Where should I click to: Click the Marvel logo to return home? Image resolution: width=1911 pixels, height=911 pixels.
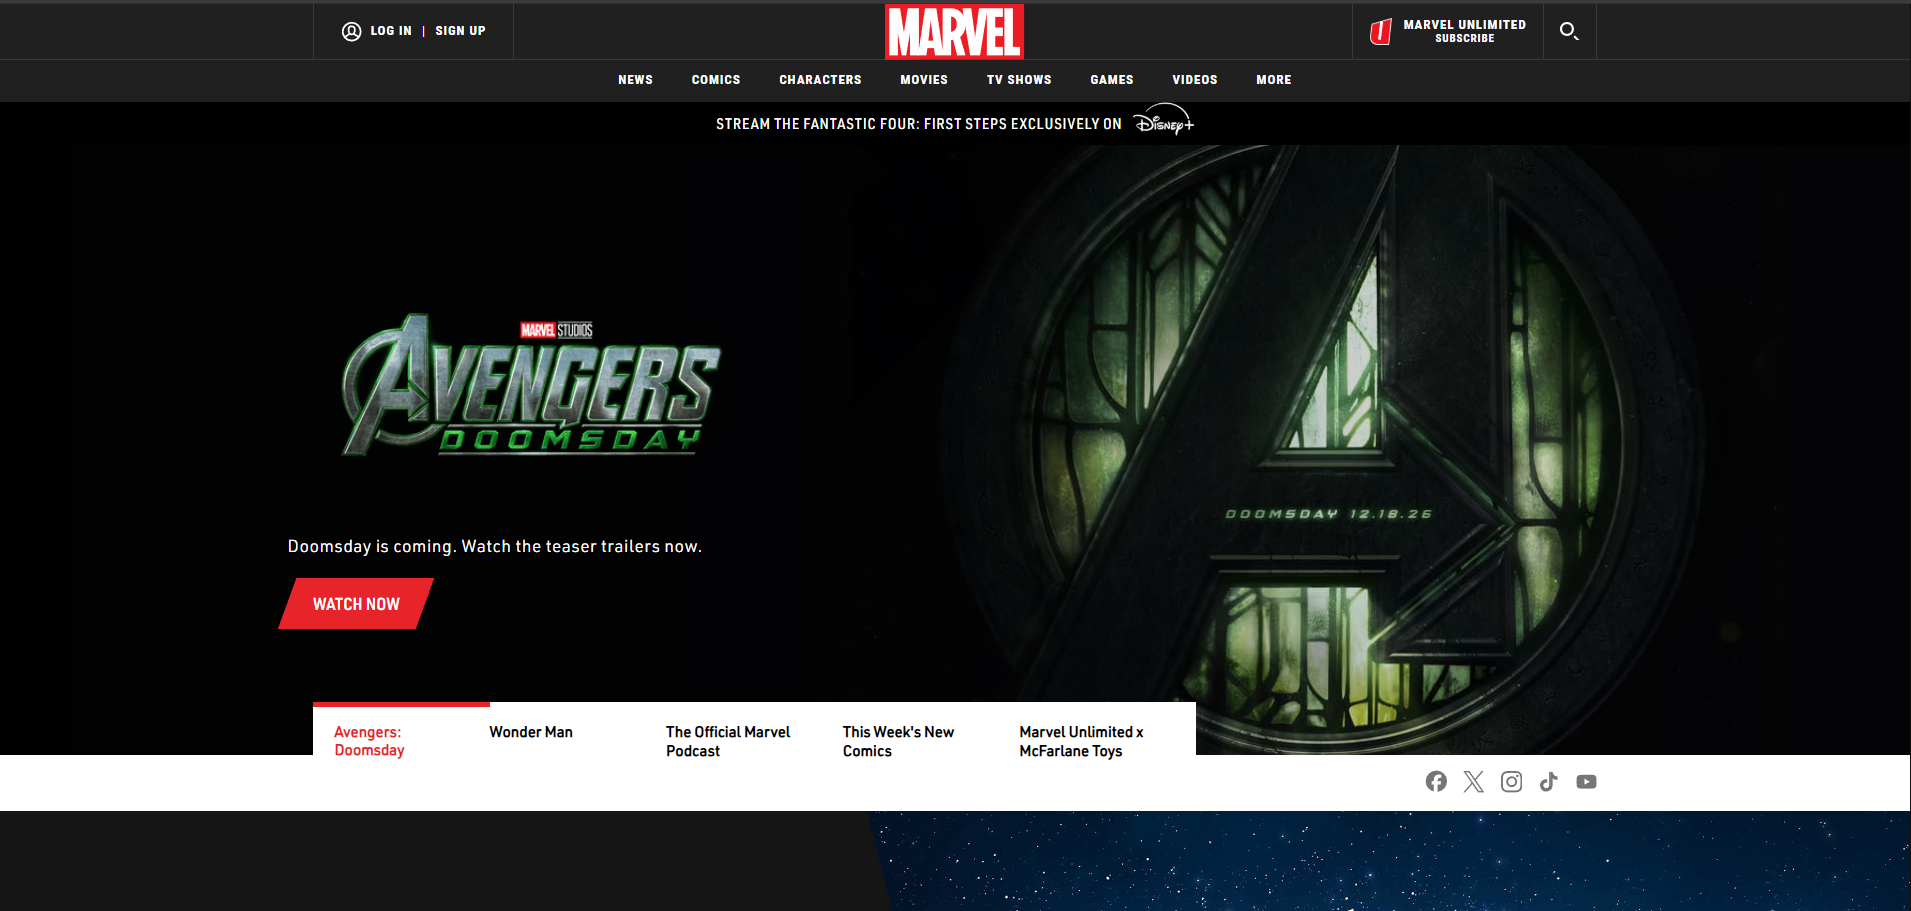pos(953,31)
